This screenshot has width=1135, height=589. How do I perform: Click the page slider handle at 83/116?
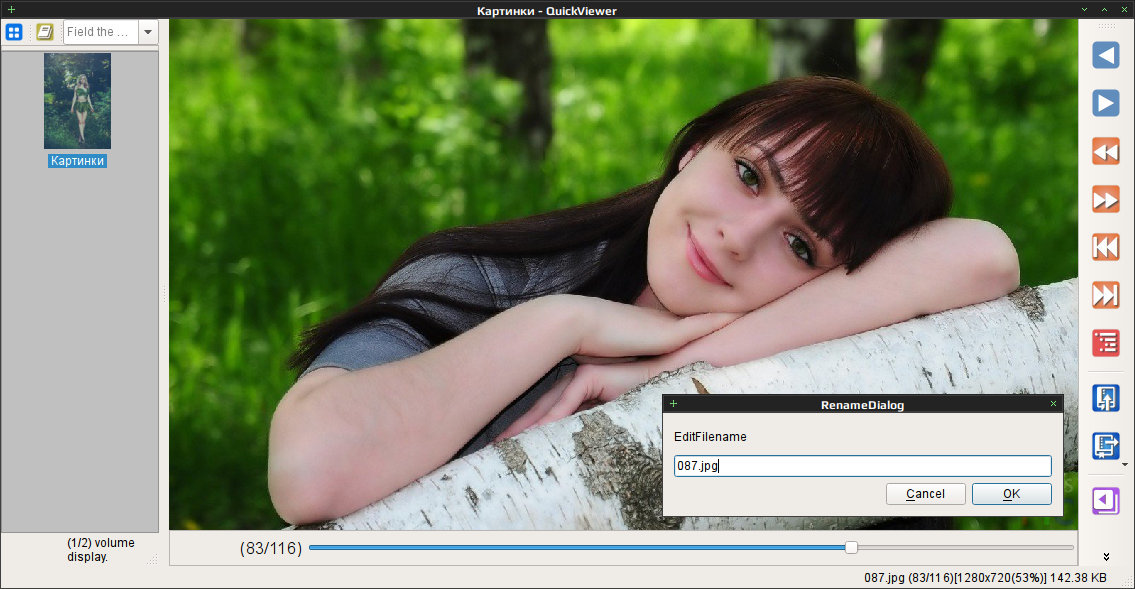[851, 548]
